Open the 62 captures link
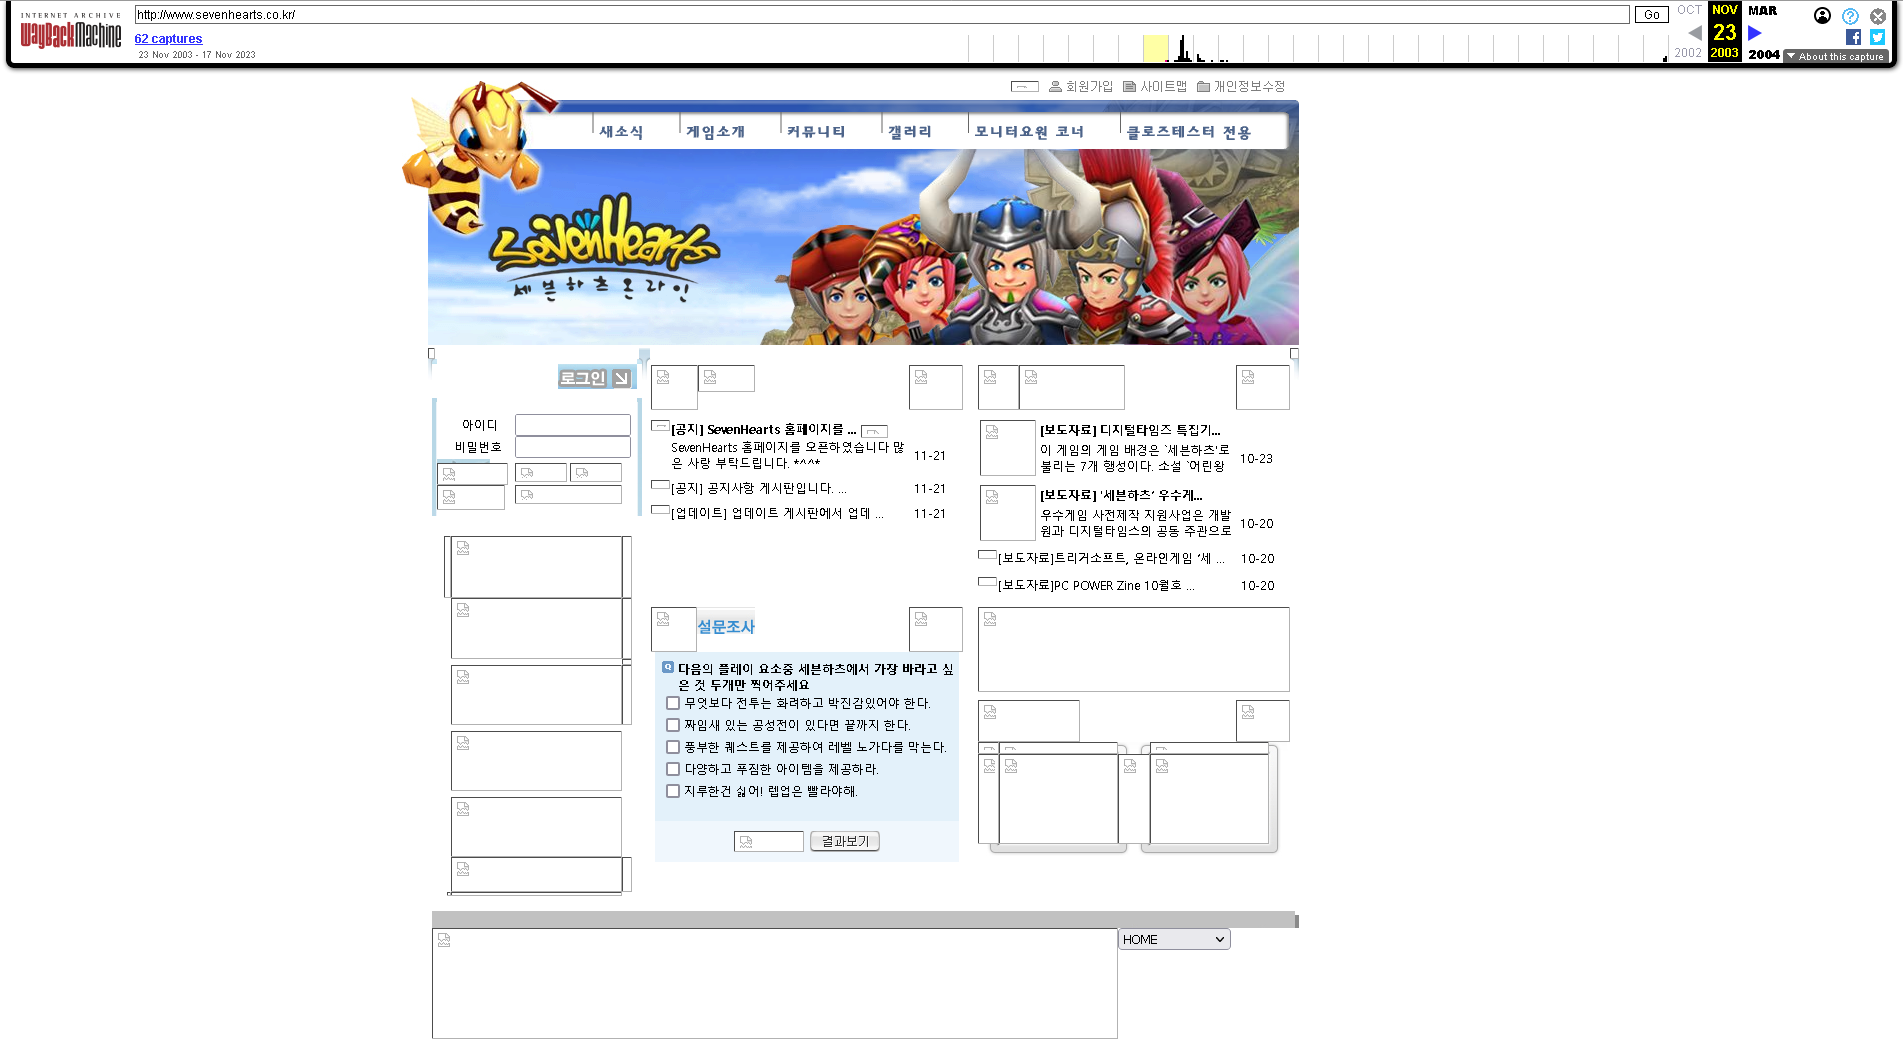 point(168,39)
